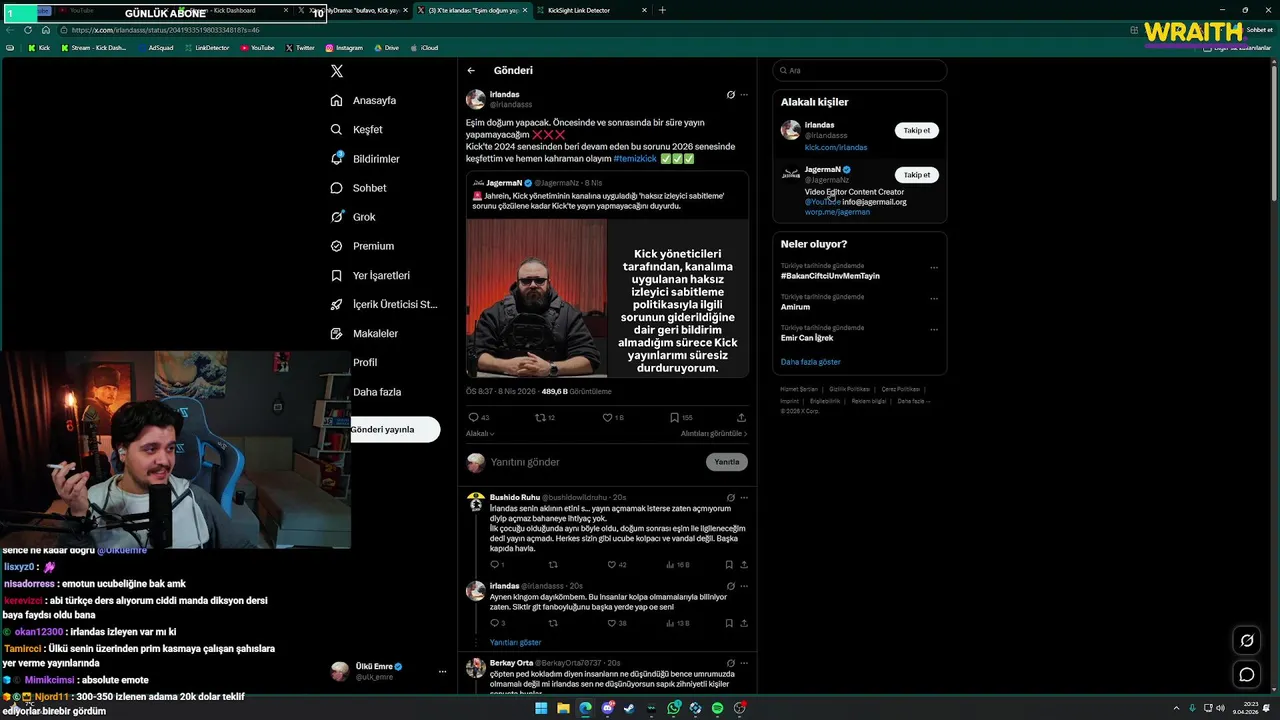
Task: Open more options on Bushido Ruhu reply
Action: [x=744, y=497]
